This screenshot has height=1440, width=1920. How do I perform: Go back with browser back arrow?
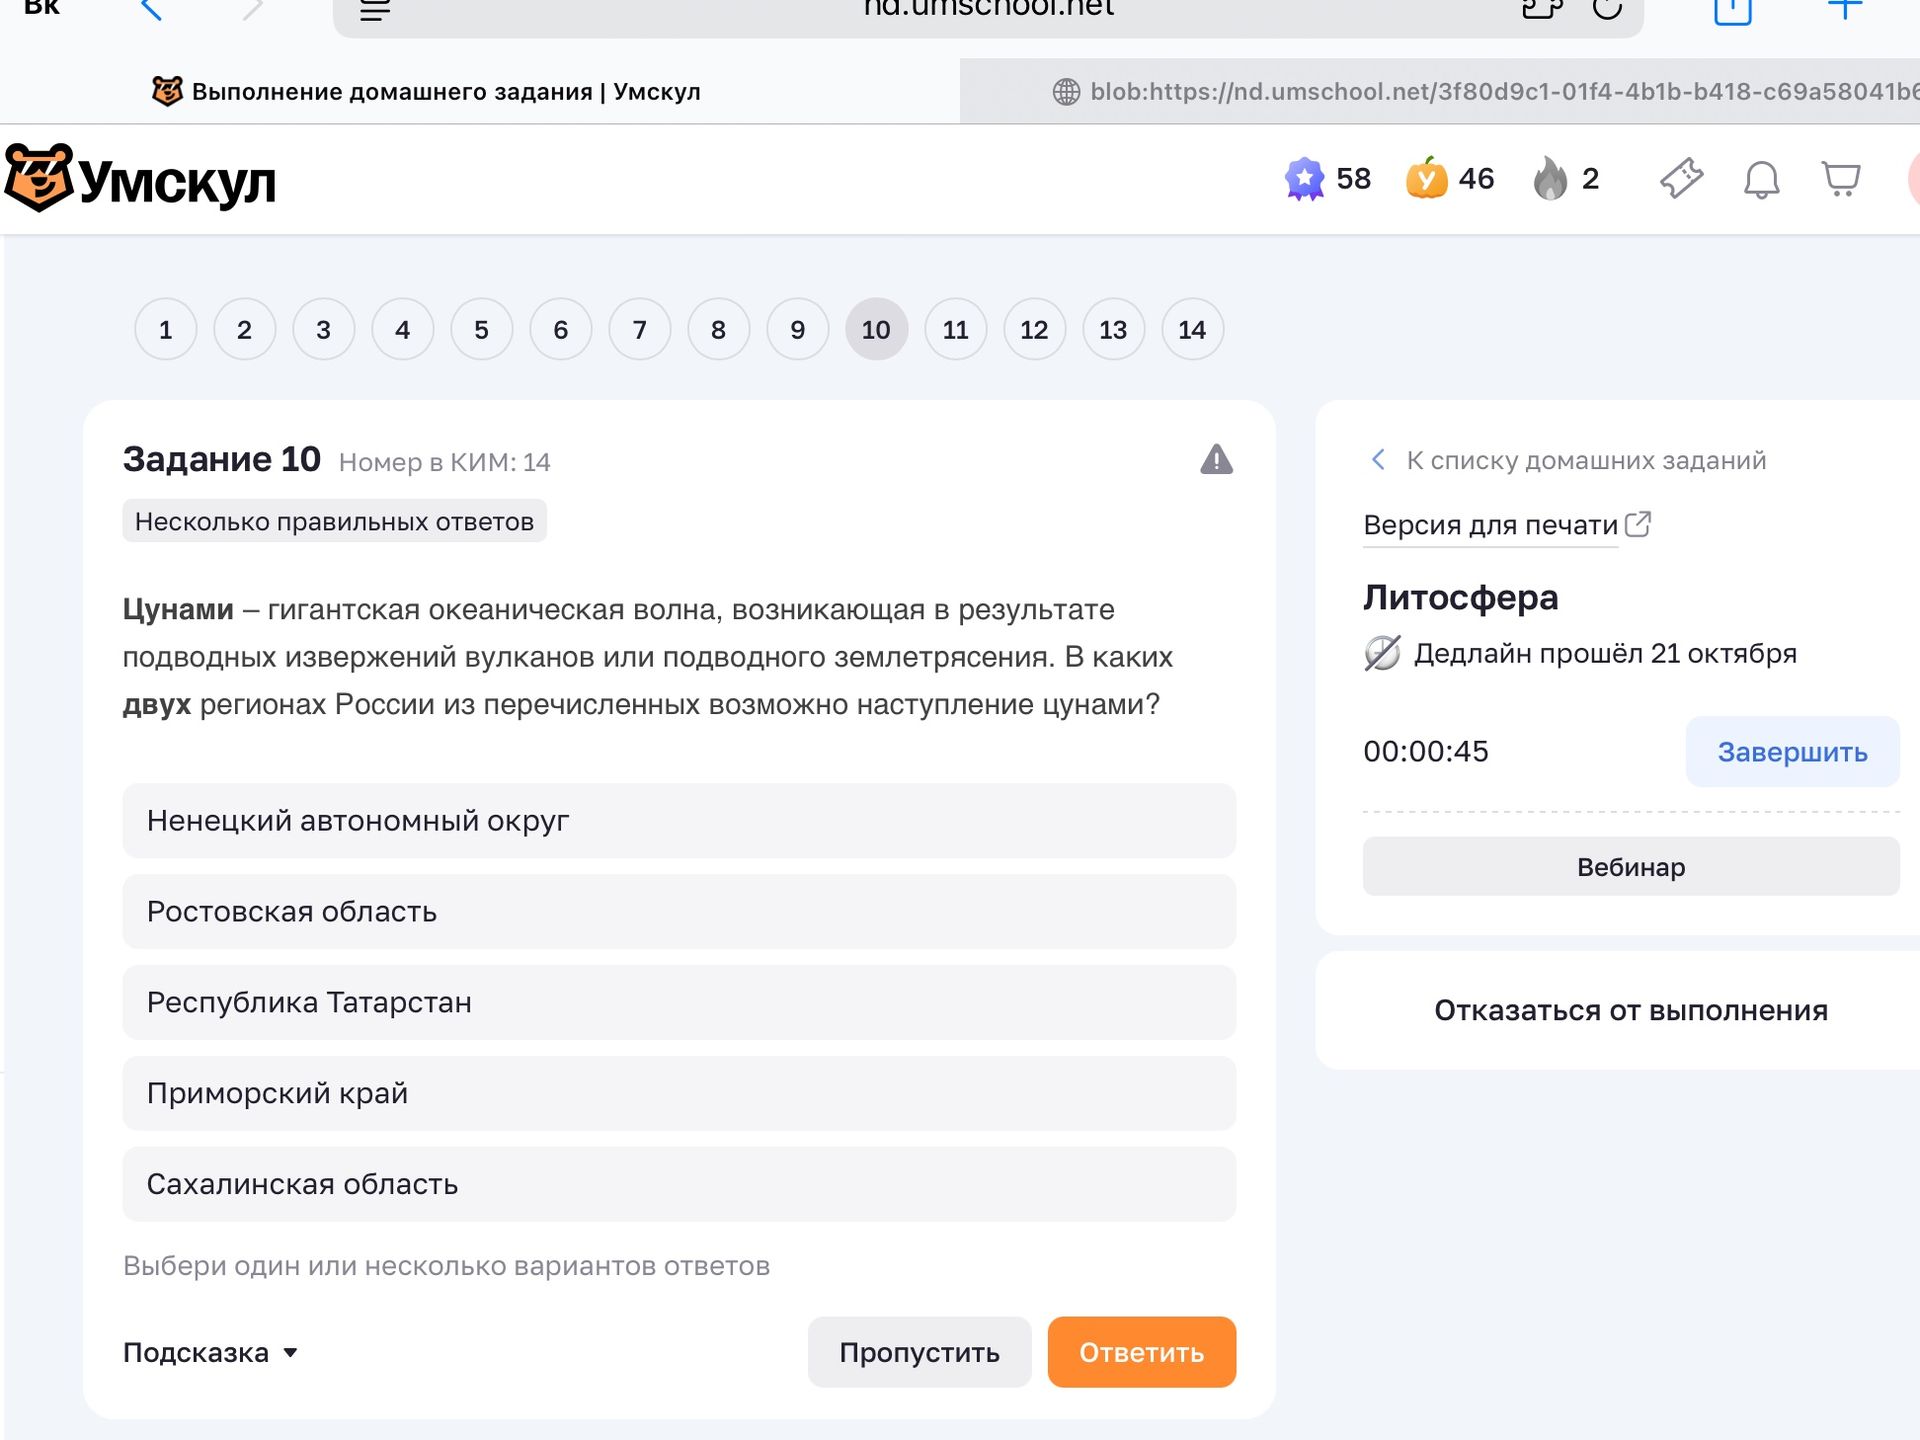point(151,10)
